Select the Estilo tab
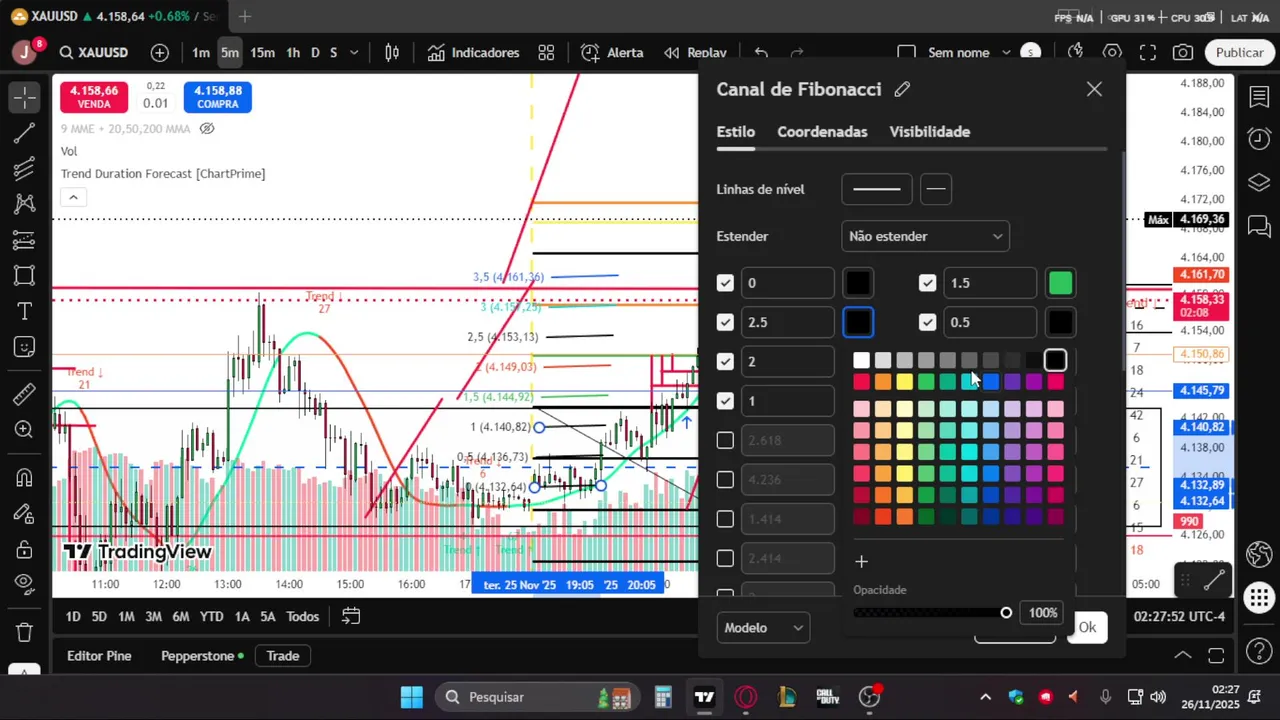This screenshot has height=720, width=1280. tap(735, 132)
